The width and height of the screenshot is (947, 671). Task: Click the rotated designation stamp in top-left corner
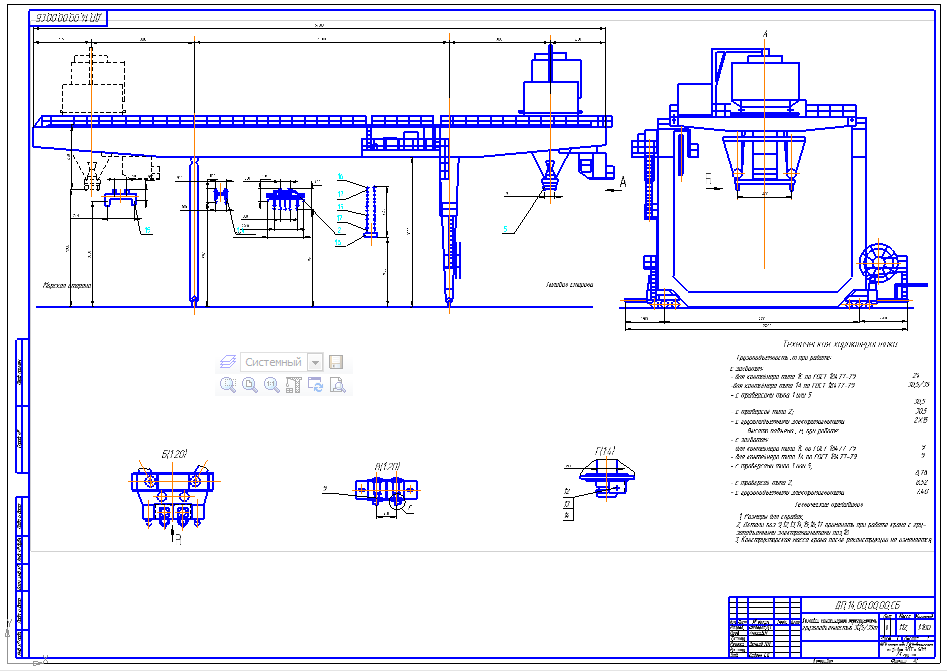pos(68,18)
